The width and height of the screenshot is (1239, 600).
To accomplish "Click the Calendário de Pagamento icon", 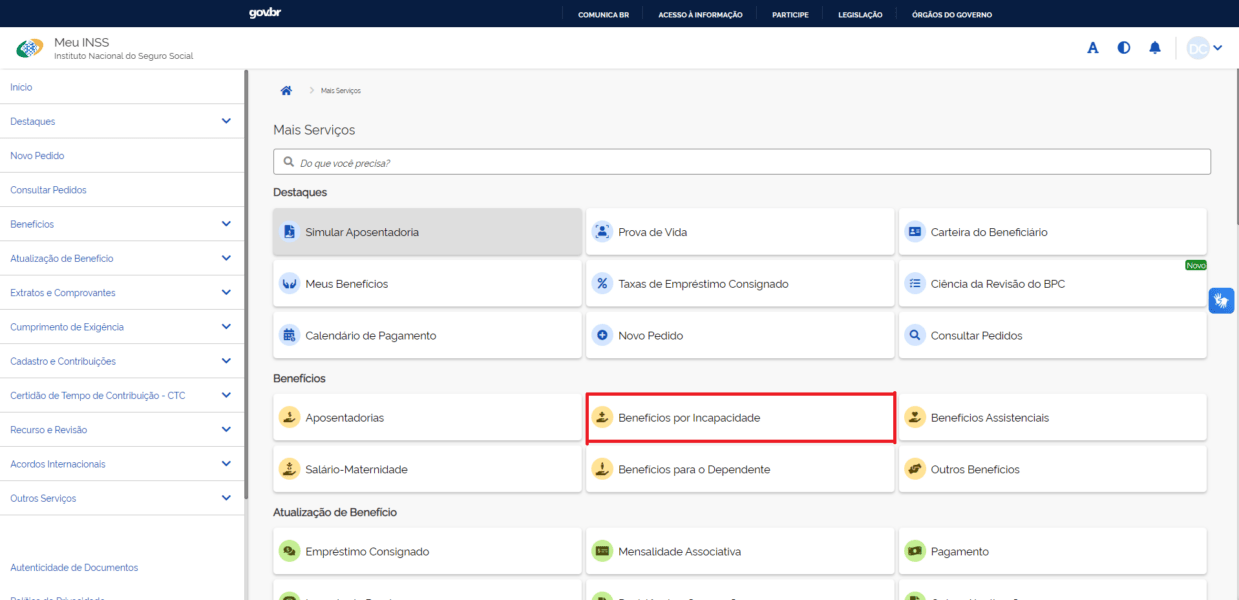I will (289, 336).
